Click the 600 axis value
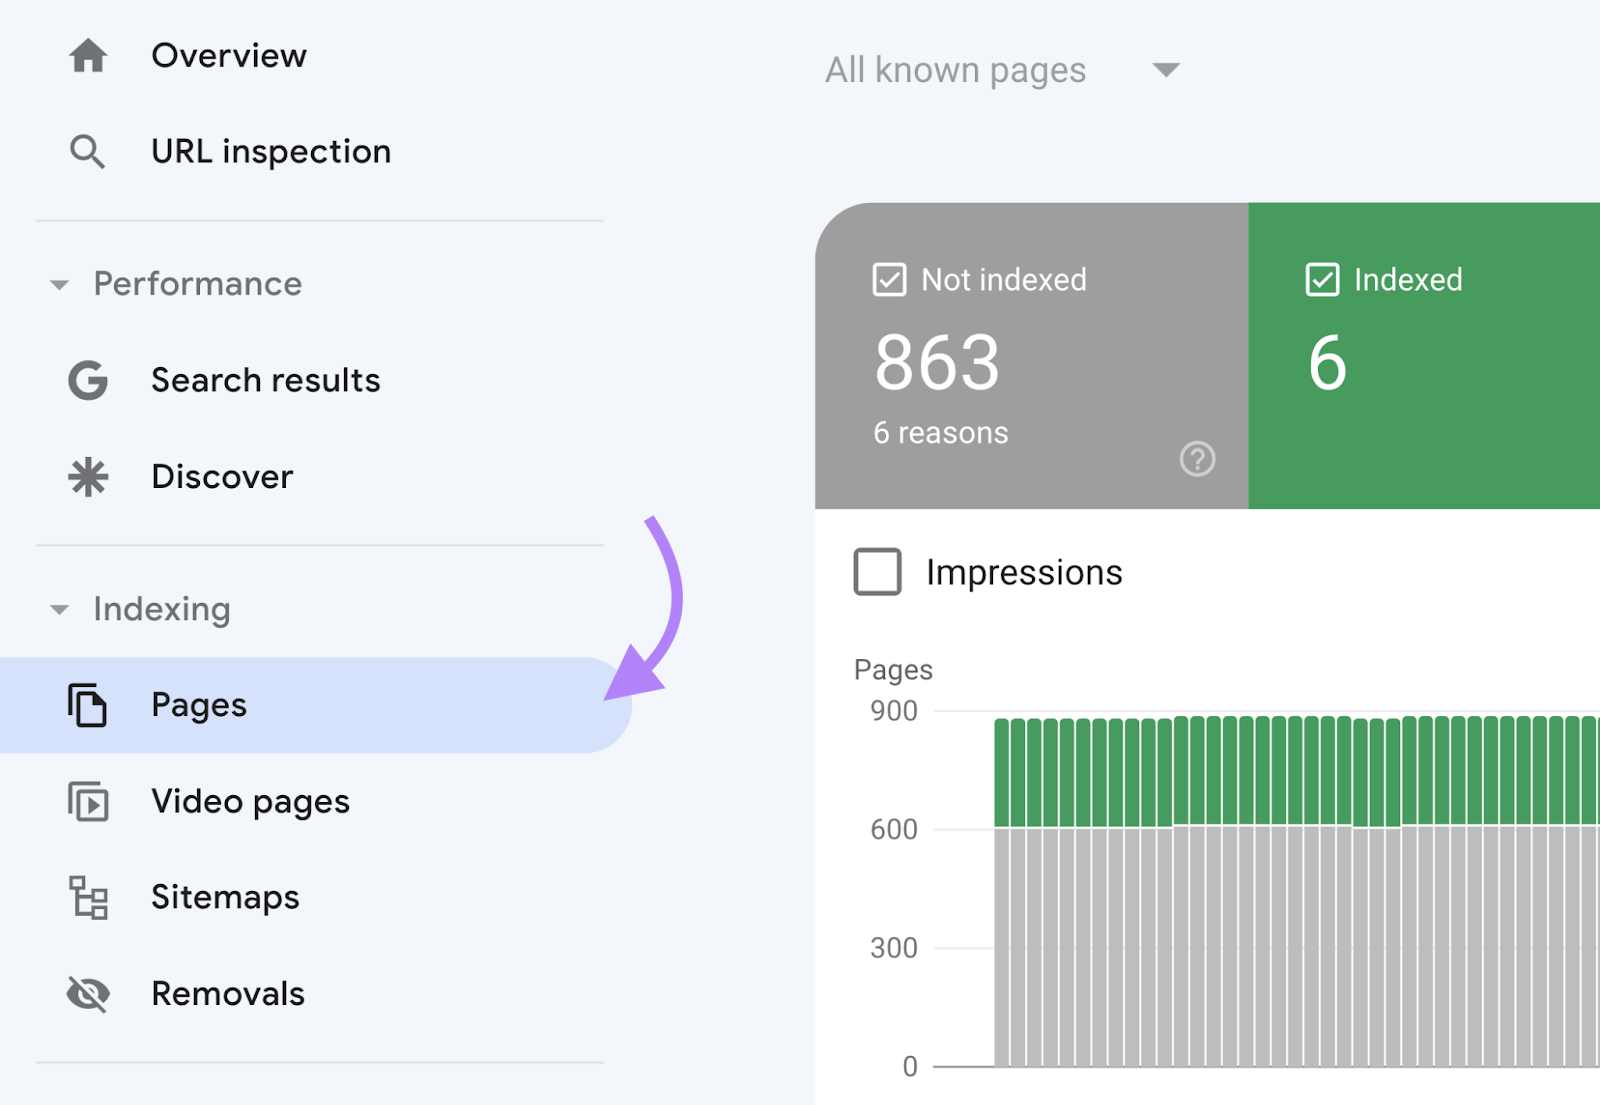The image size is (1600, 1105). pyautogui.click(x=894, y=829)
